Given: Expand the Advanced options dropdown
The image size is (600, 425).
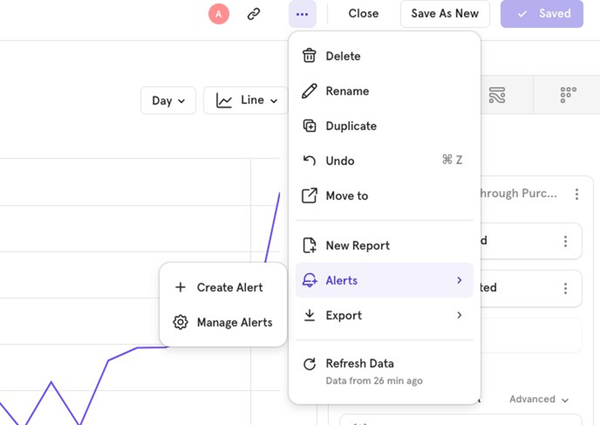Looking at the screenshot, I should click(539, 399).
